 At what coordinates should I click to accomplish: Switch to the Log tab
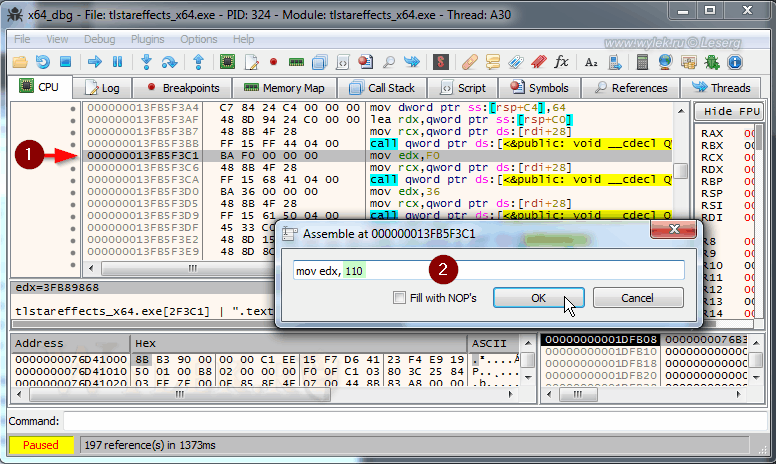tap(102, 88)
